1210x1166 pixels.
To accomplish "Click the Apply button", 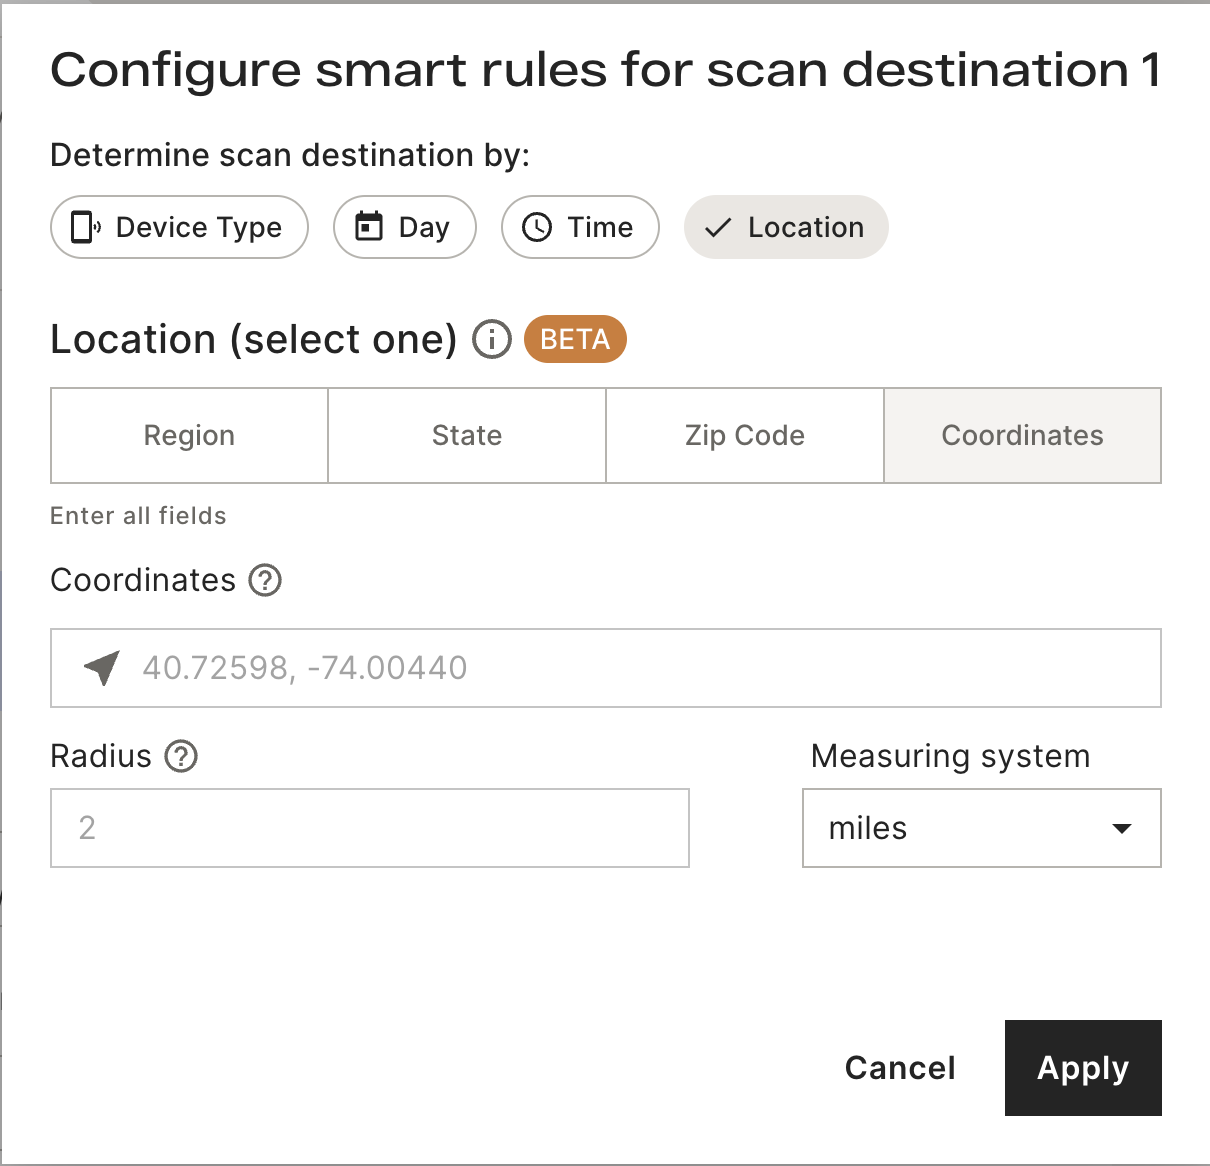I will click(1083, 1068).
